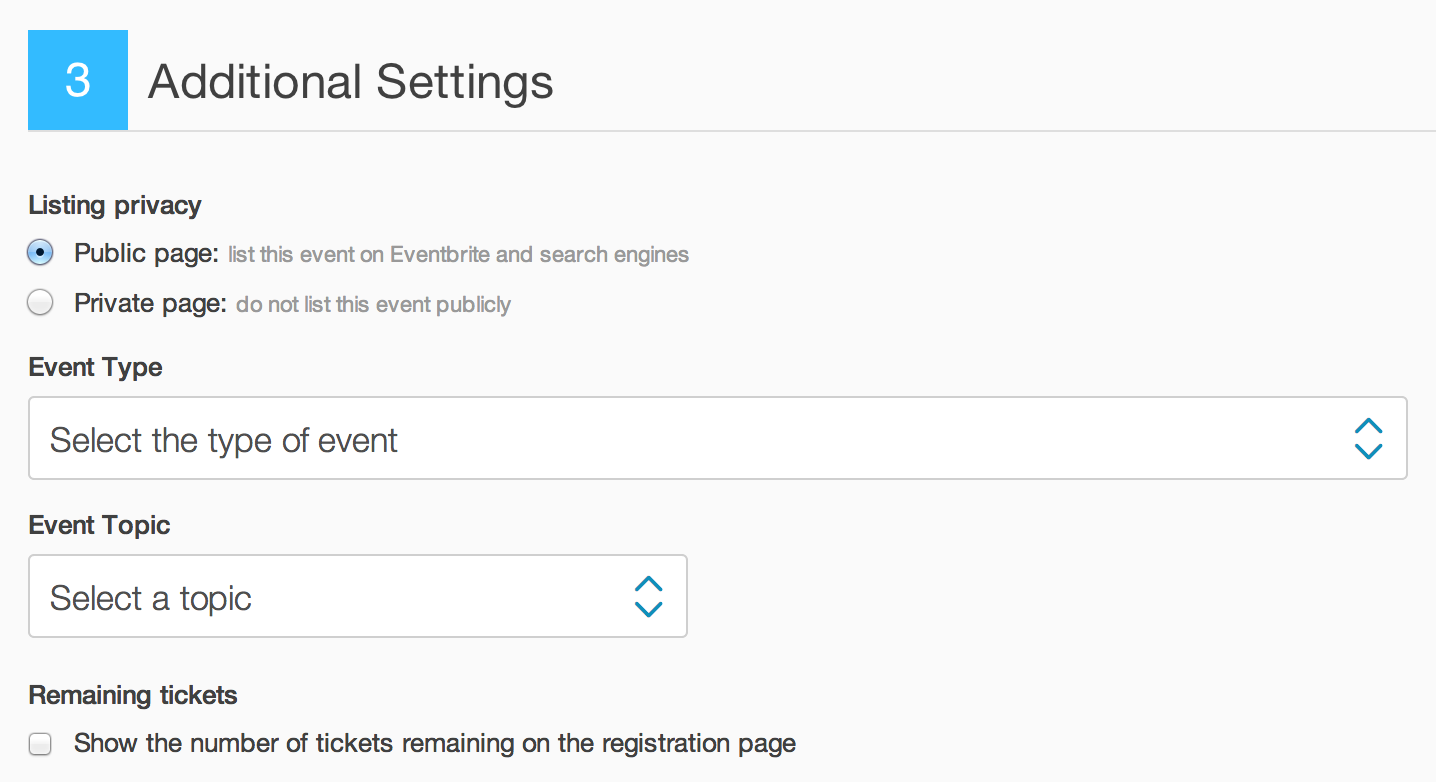Click the 'Event Topic' field label
This screenshot has height=782, width=1436.
100,525
